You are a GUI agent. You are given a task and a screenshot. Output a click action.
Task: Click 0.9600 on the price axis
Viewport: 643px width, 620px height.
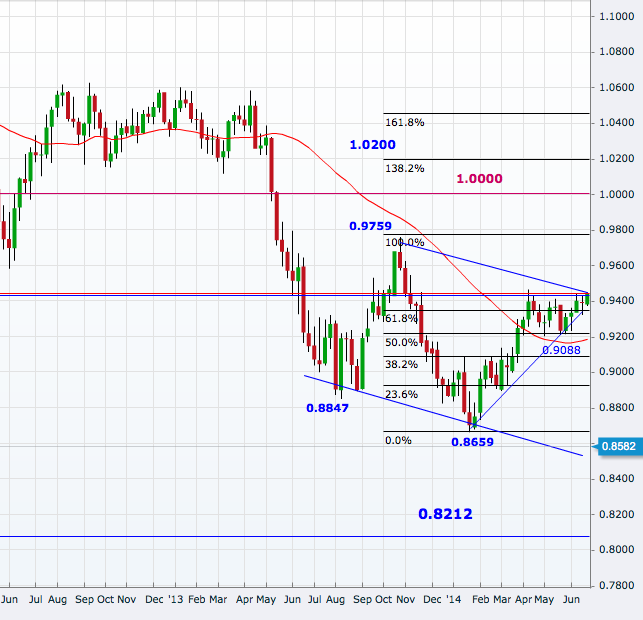[x=617, y=265]
